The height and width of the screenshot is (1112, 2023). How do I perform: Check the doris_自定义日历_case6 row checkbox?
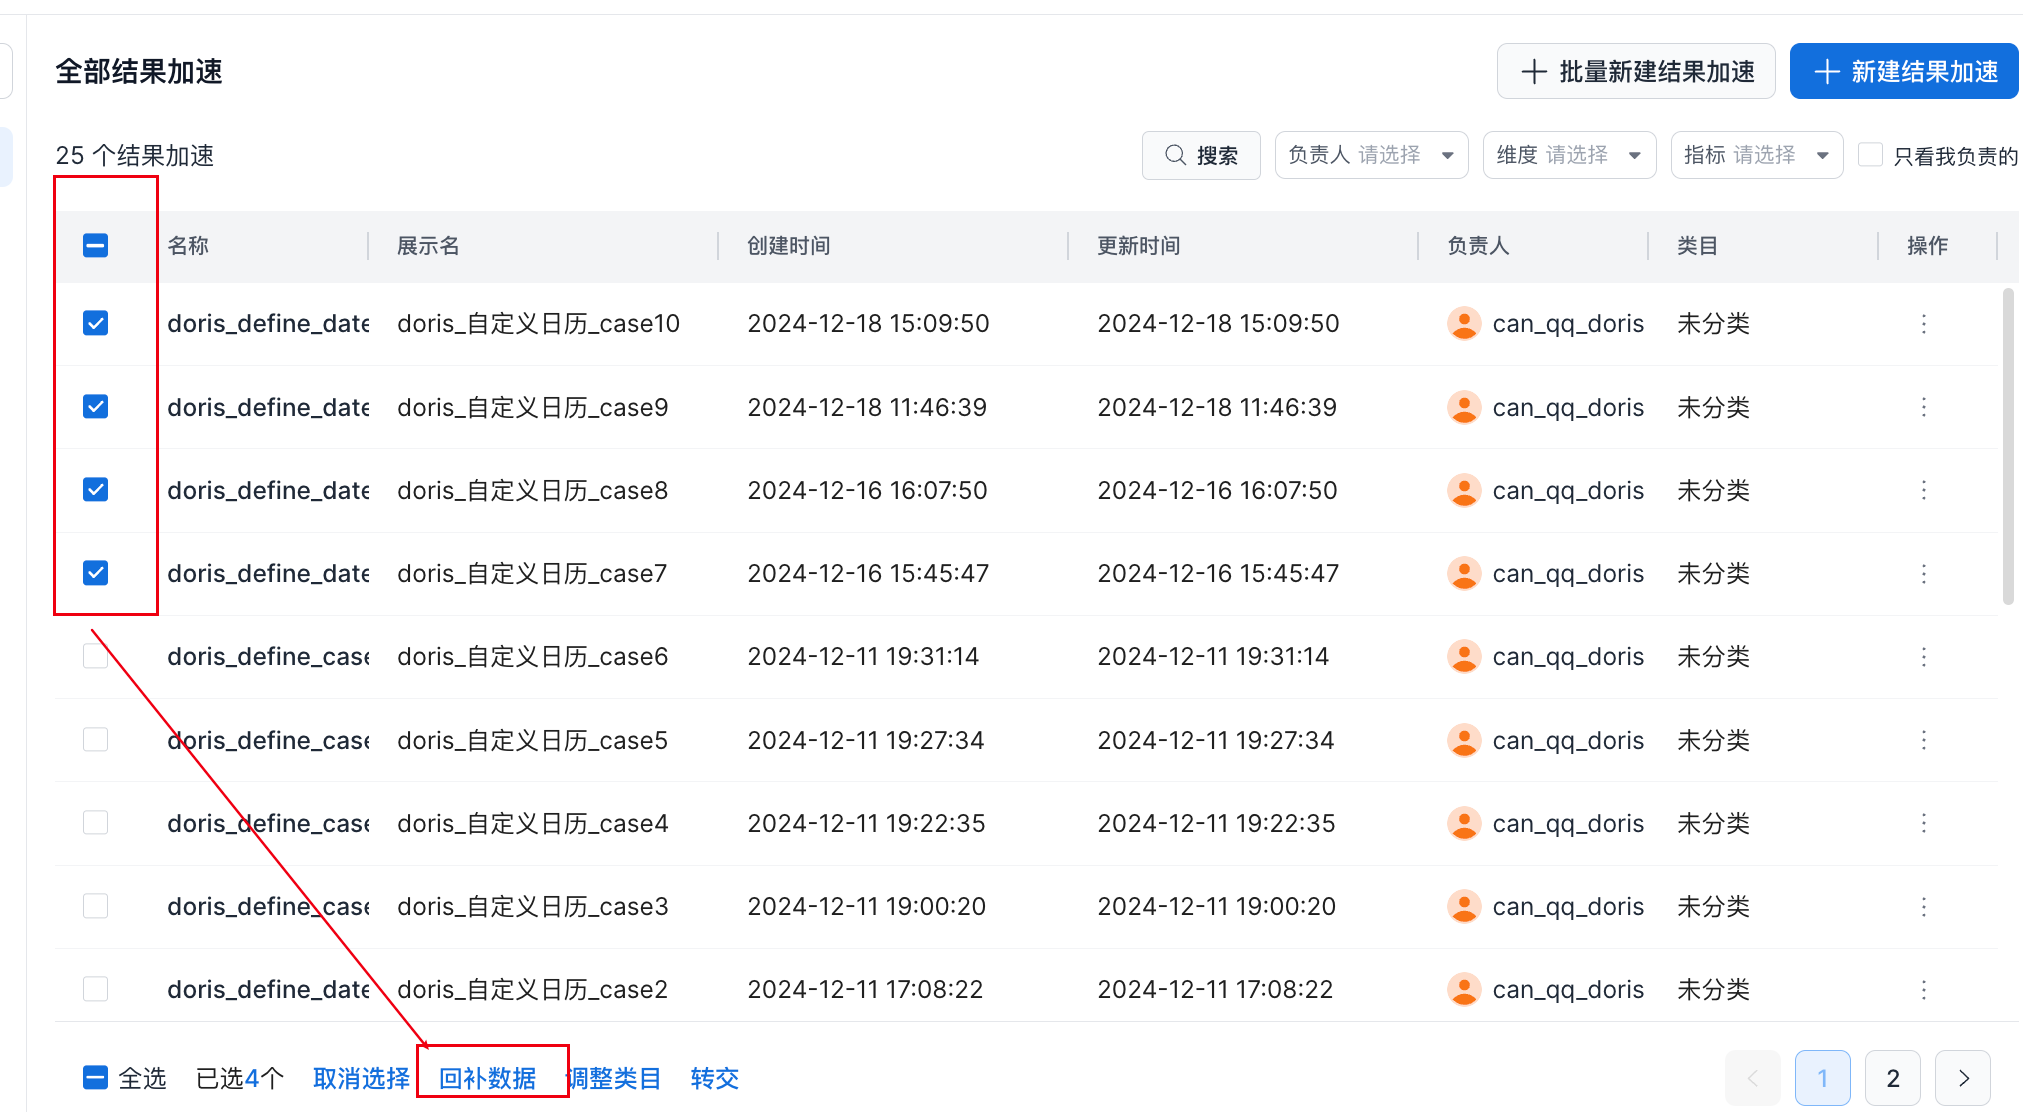(x=95, y=657)
